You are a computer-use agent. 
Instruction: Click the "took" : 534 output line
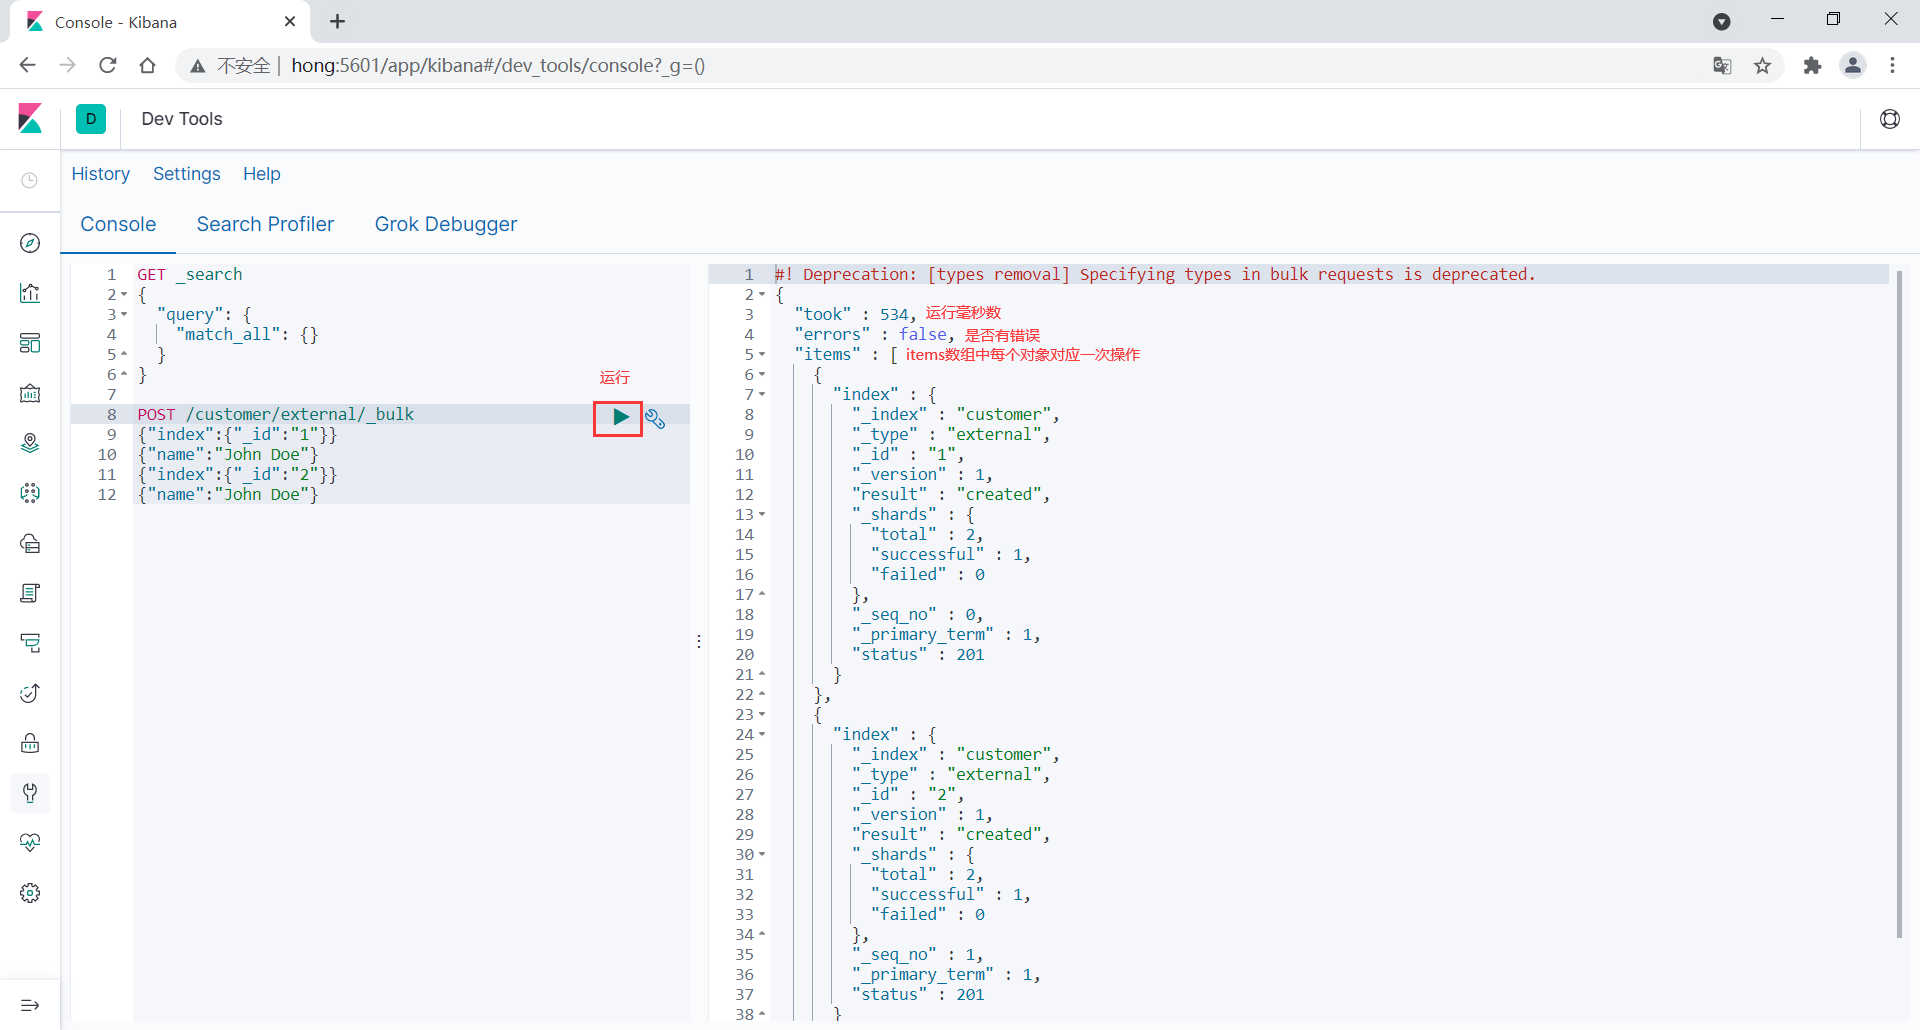pos(855,314)
